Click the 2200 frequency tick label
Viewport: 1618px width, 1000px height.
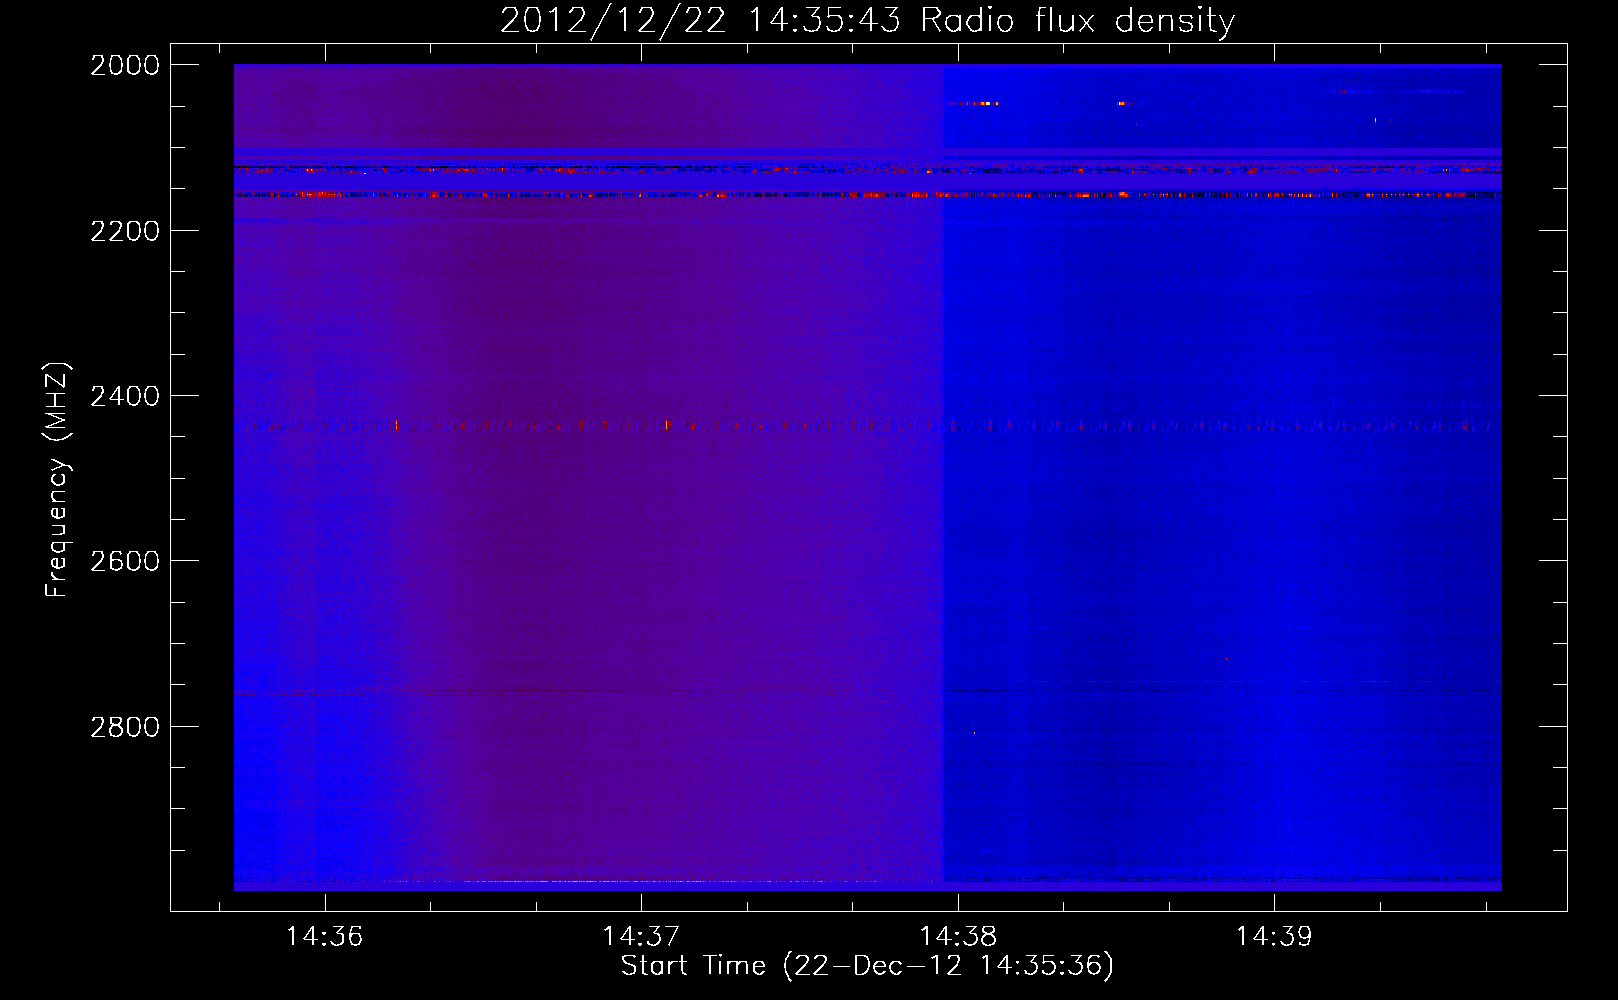(x=125, y=231)
